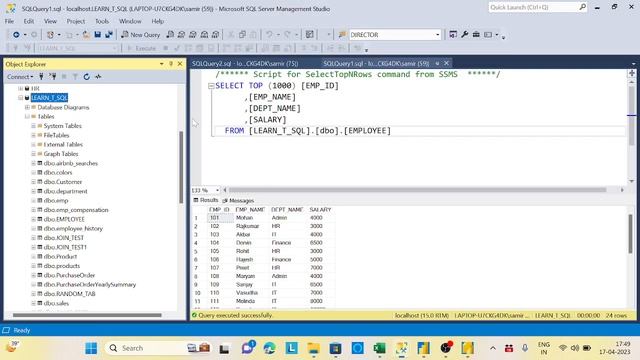
Task: Select the dbo.RANDOM_TAB table
Action: pyautogui.click(x=69, y=294)
